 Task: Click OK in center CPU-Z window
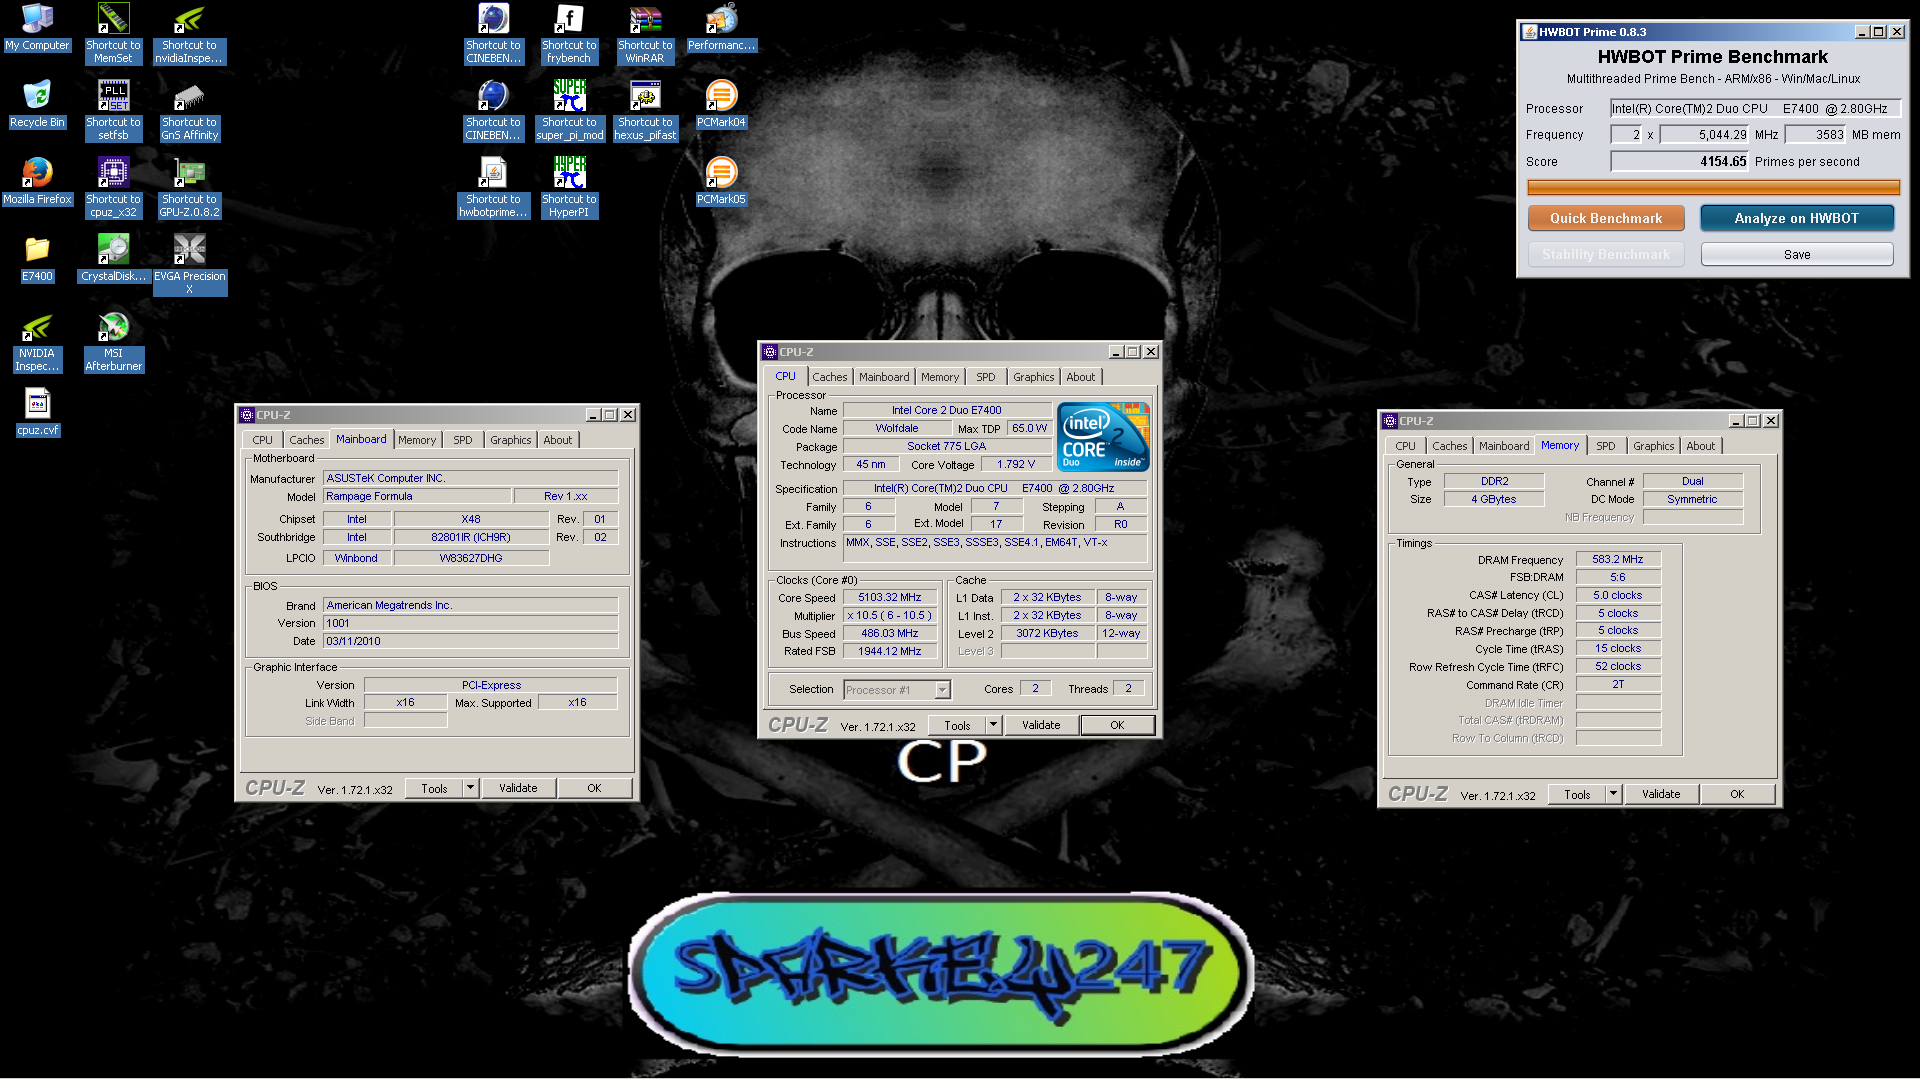click(1117, 725)
